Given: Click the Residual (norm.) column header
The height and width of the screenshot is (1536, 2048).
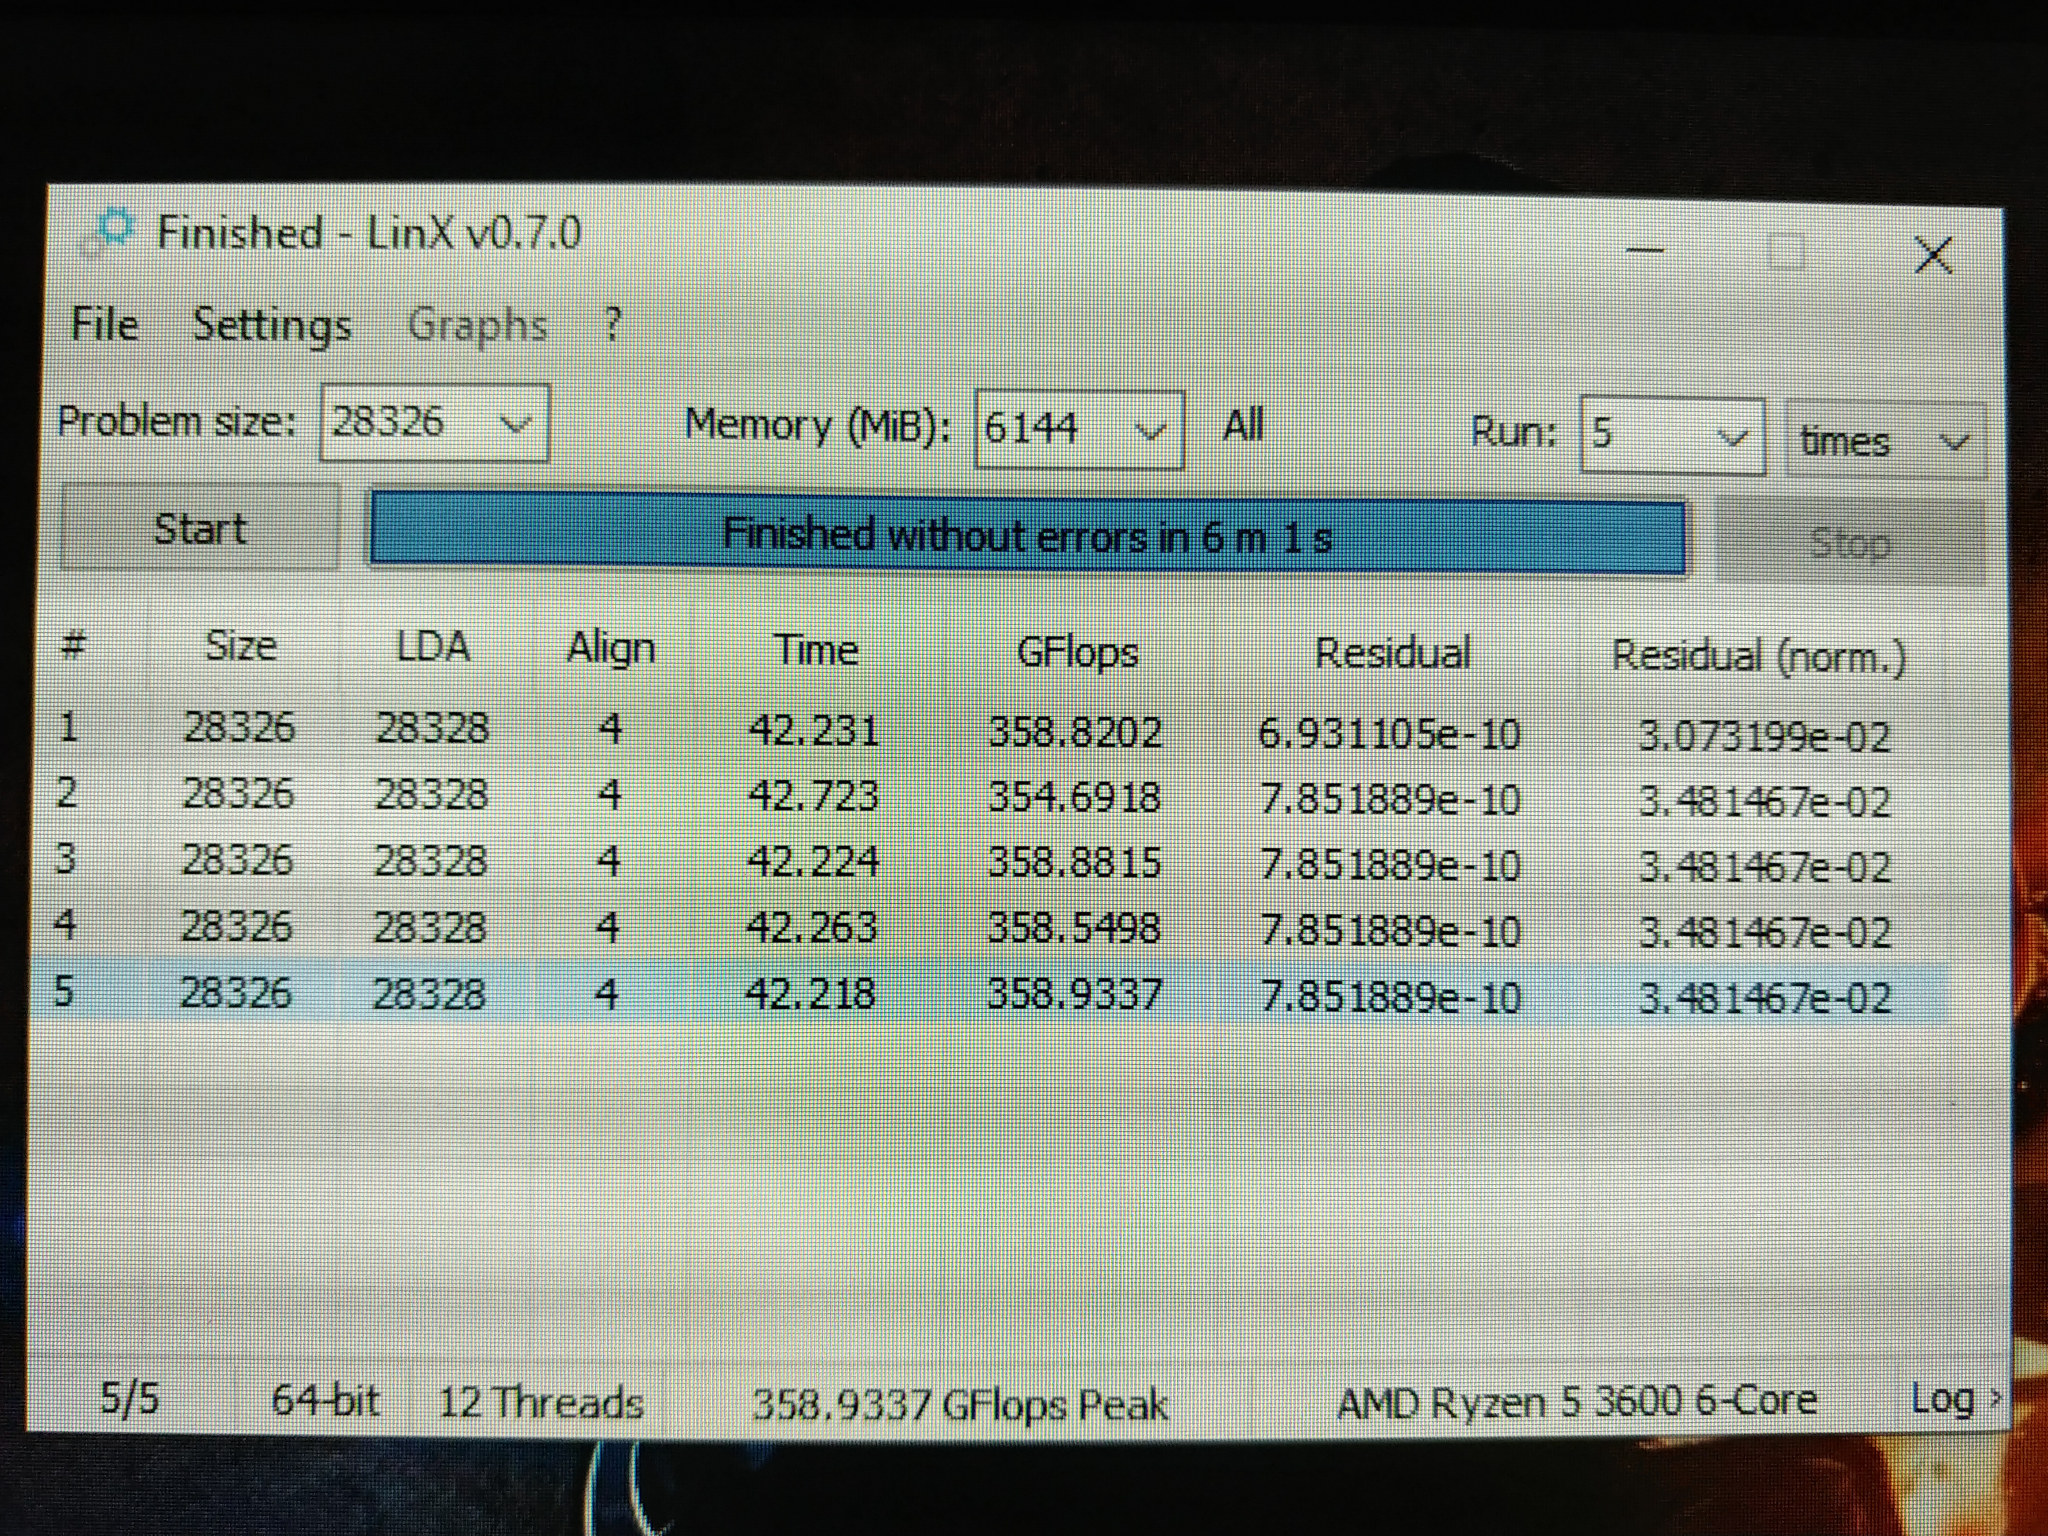Looking at the screenshot, I should (x=1758, y=657).
